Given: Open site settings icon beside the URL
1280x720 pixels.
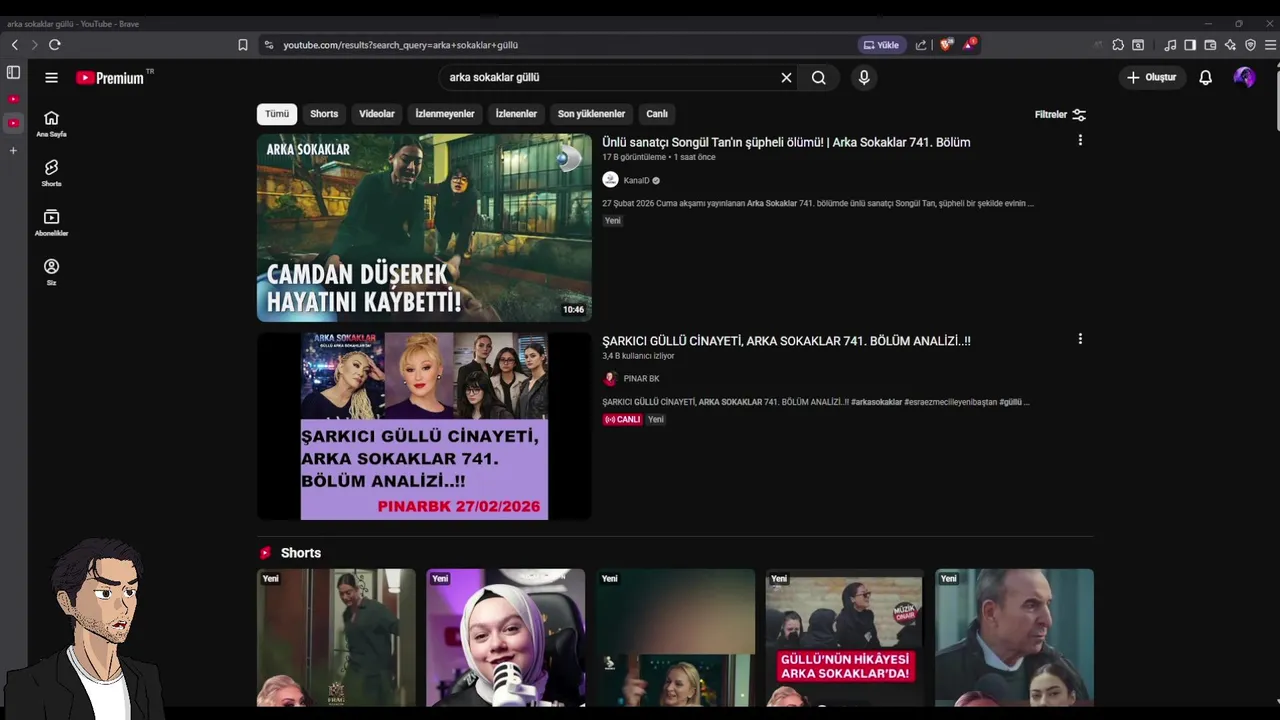Looking at the screenshot, I should coord(268,45).
